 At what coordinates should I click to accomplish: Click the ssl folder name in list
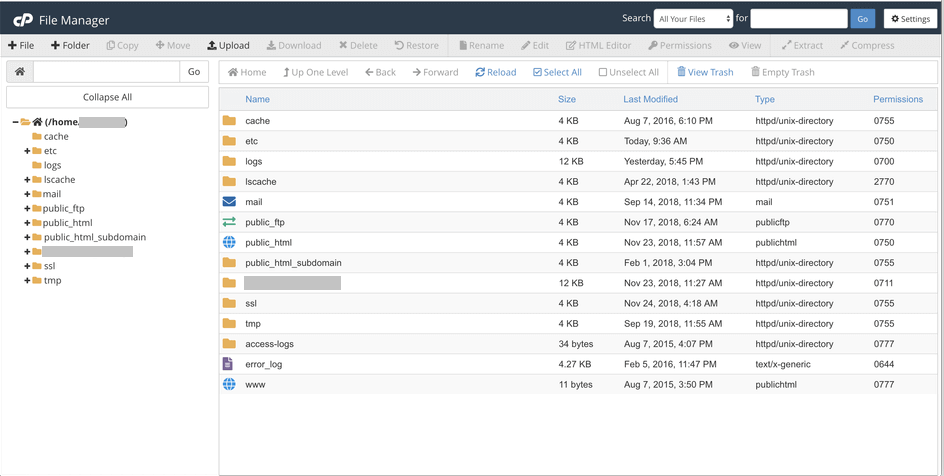tap(251, 303)
